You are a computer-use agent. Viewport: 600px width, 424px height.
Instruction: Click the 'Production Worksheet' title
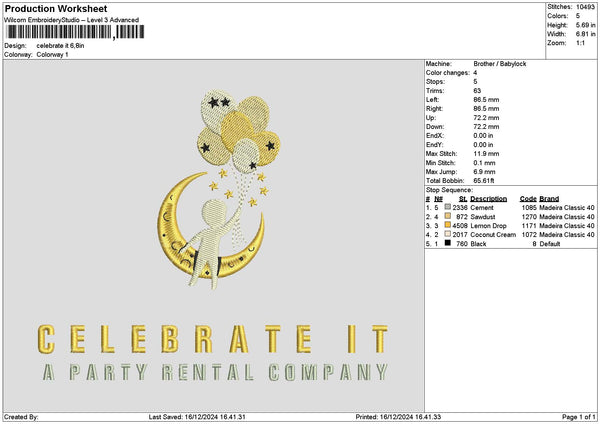[56, 8]
